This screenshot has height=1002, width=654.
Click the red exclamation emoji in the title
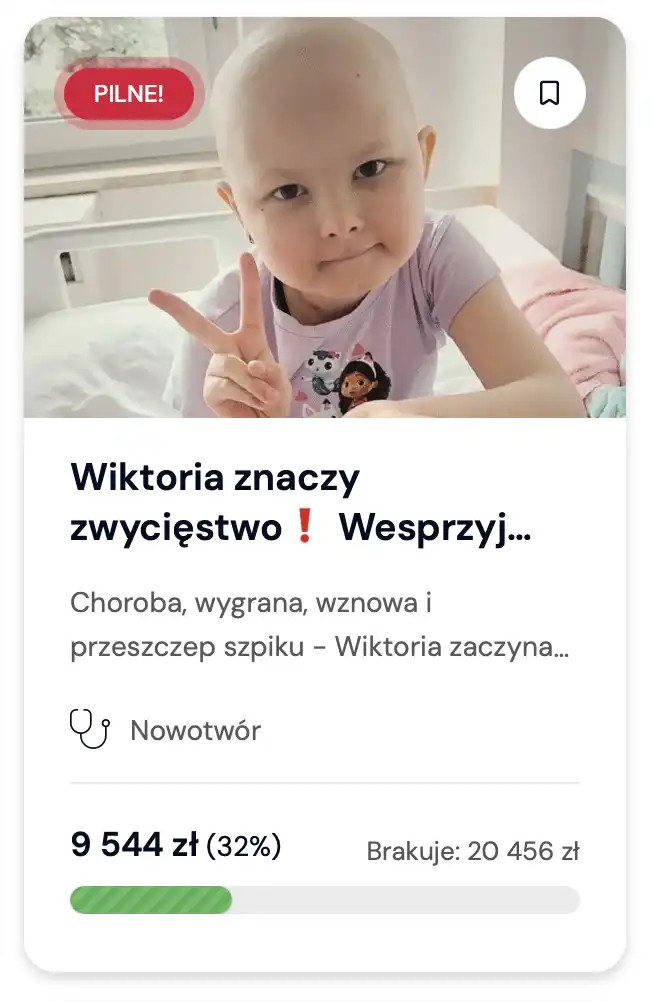pos(305,527)
